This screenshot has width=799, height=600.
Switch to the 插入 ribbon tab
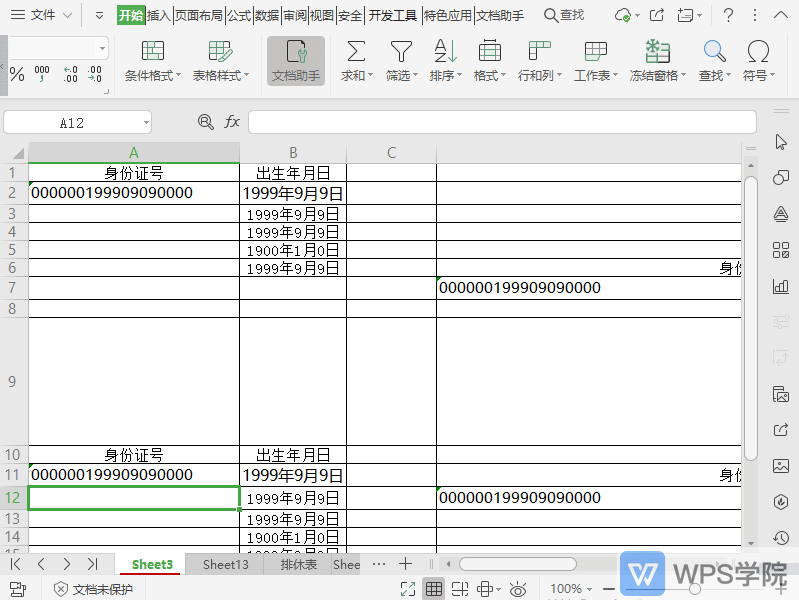159,15
